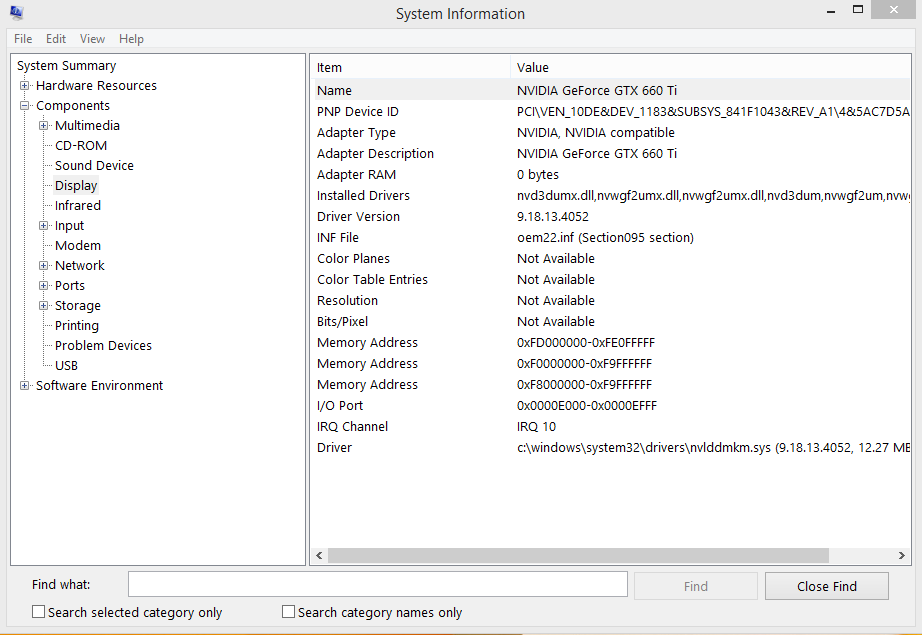The image size is (922, 635).
Task: Select the INF File row
Action: [611, 238]
